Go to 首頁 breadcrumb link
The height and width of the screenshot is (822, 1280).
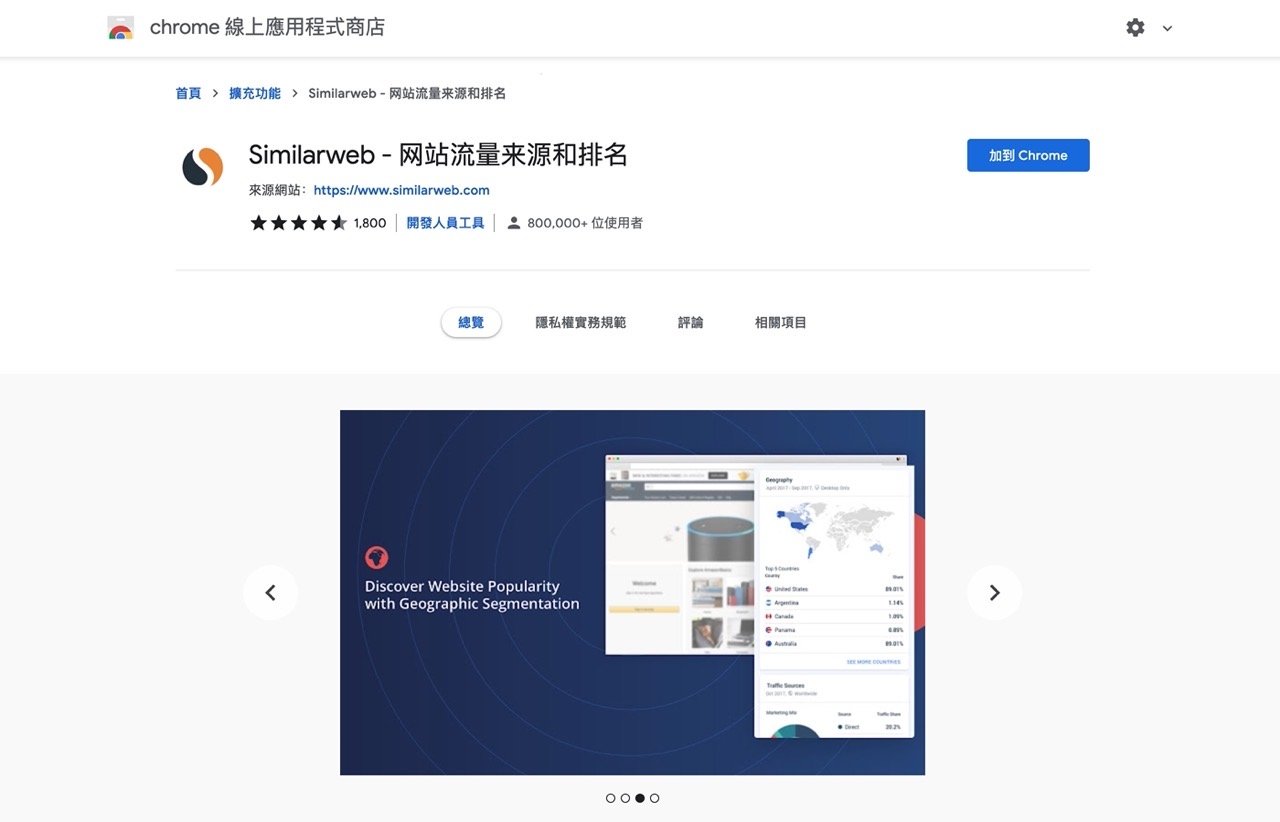point(188,93)
